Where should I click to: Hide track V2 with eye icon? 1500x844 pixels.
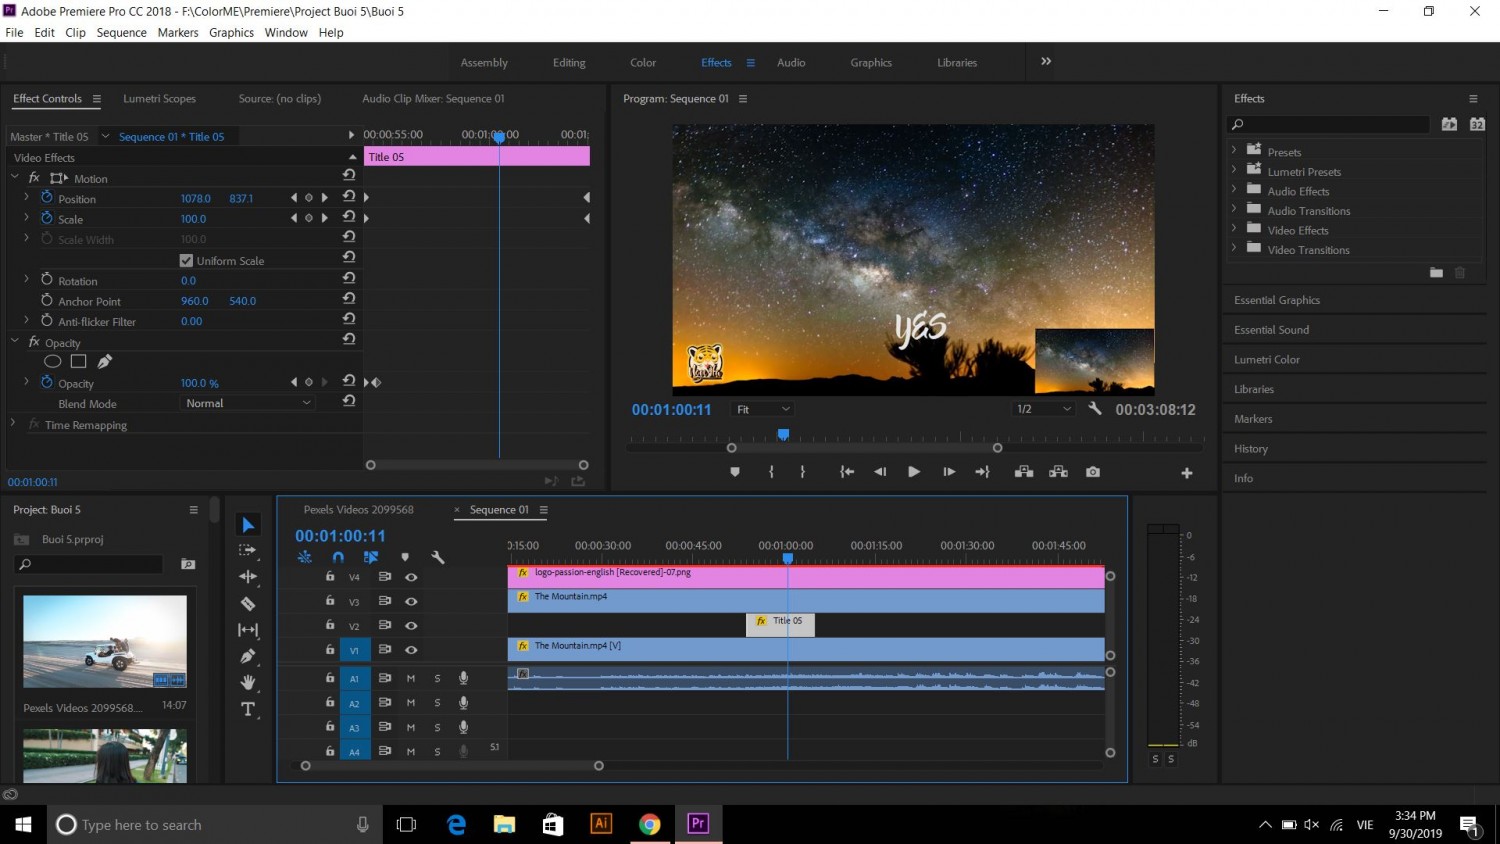(411, 625)
